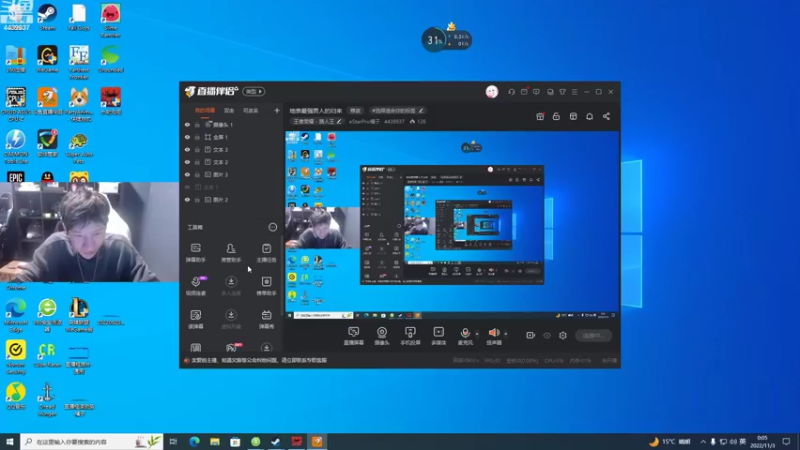The height and width of the screenshot is (450, 800).
Task: Collapse the 工具箱 toolbox panel
Action: tap(272, 227)
